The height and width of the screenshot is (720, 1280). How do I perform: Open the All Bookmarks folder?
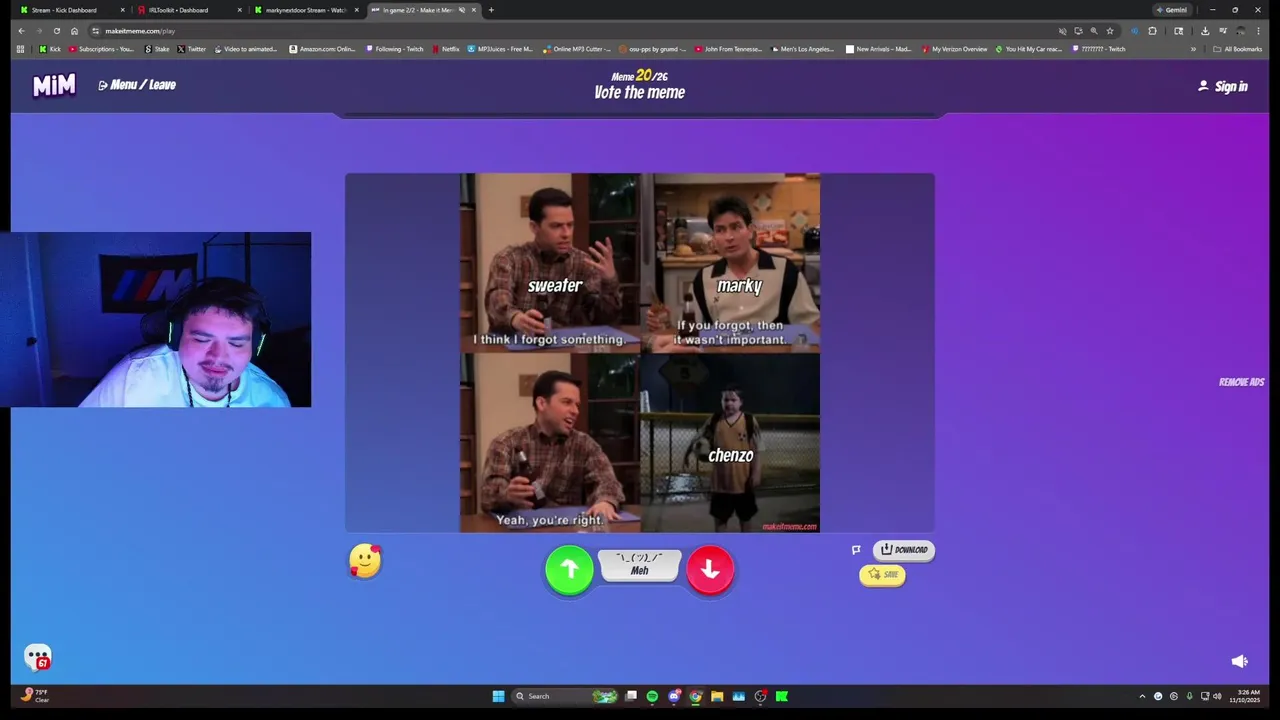tap(1238, 49)
